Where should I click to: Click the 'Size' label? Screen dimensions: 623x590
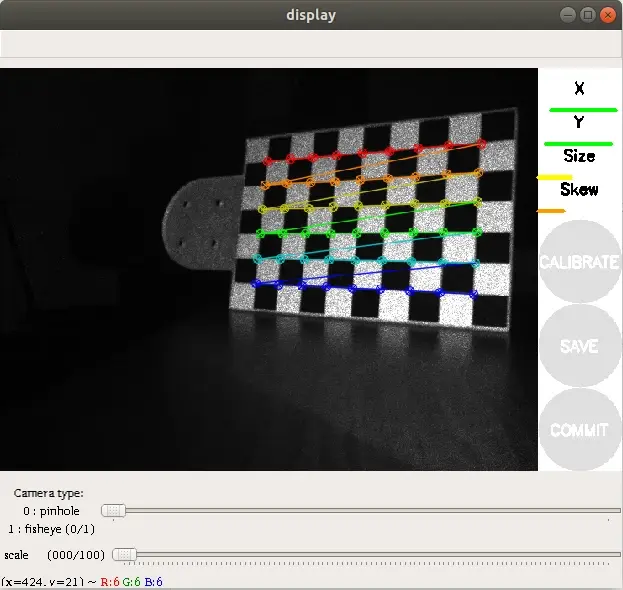(579, 156)
